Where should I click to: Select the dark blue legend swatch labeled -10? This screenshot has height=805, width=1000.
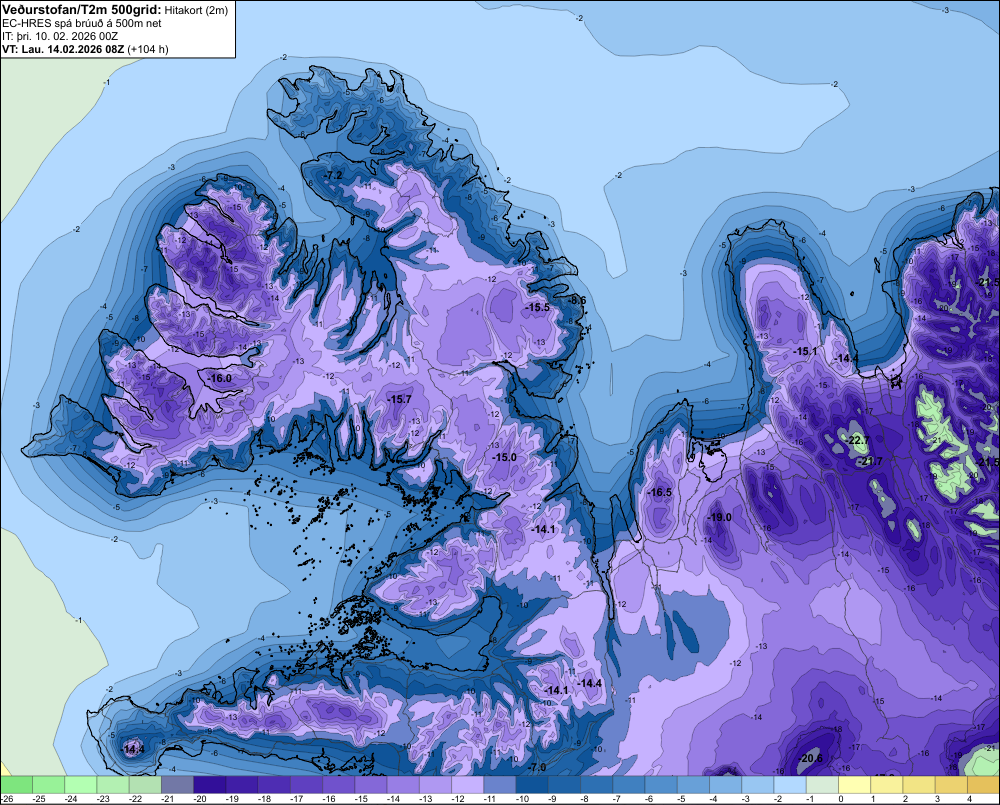click(x=532, y=785)
